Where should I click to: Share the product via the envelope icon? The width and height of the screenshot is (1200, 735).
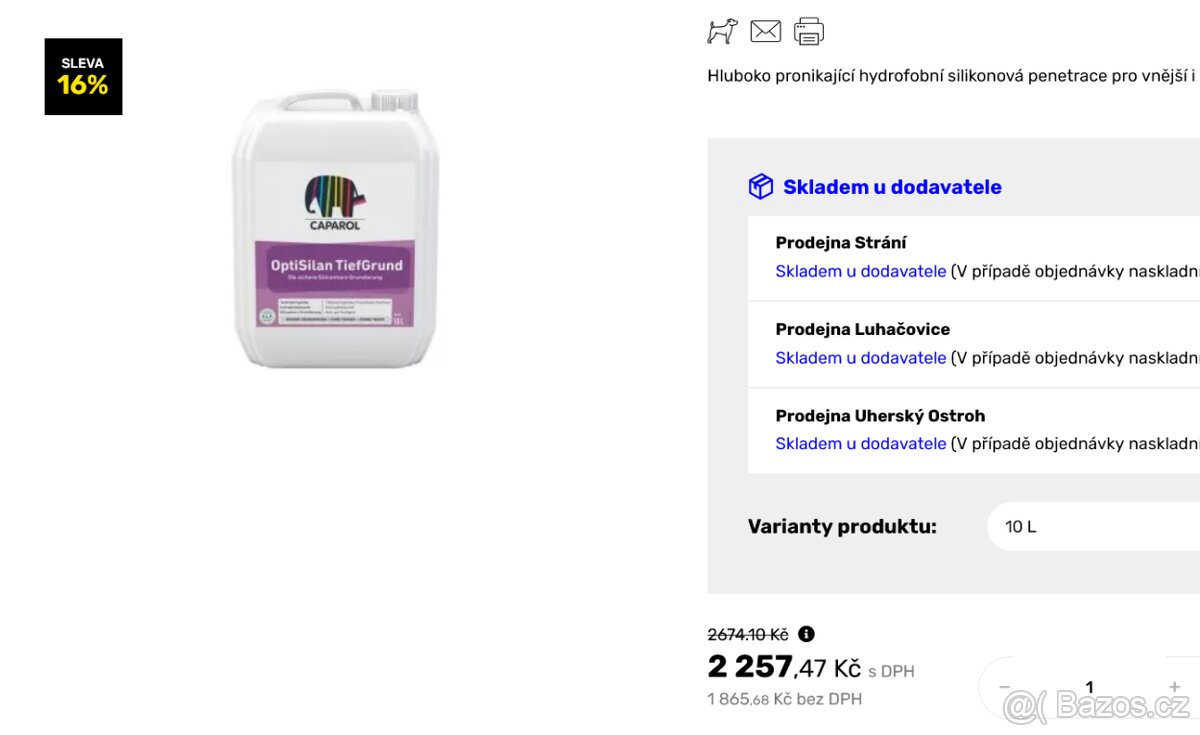(x=766, y=31)
